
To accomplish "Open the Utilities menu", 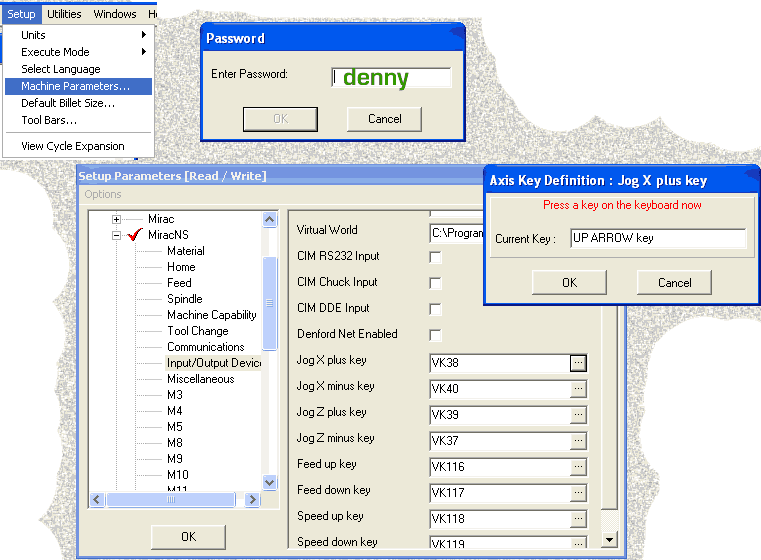I will tap(64, 14).
